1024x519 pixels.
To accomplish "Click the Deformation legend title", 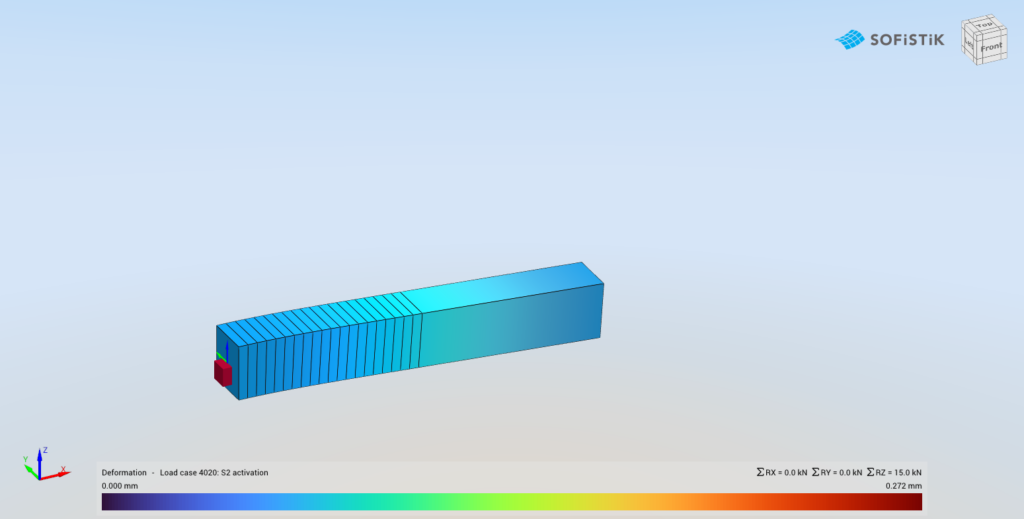I will 125,472.
